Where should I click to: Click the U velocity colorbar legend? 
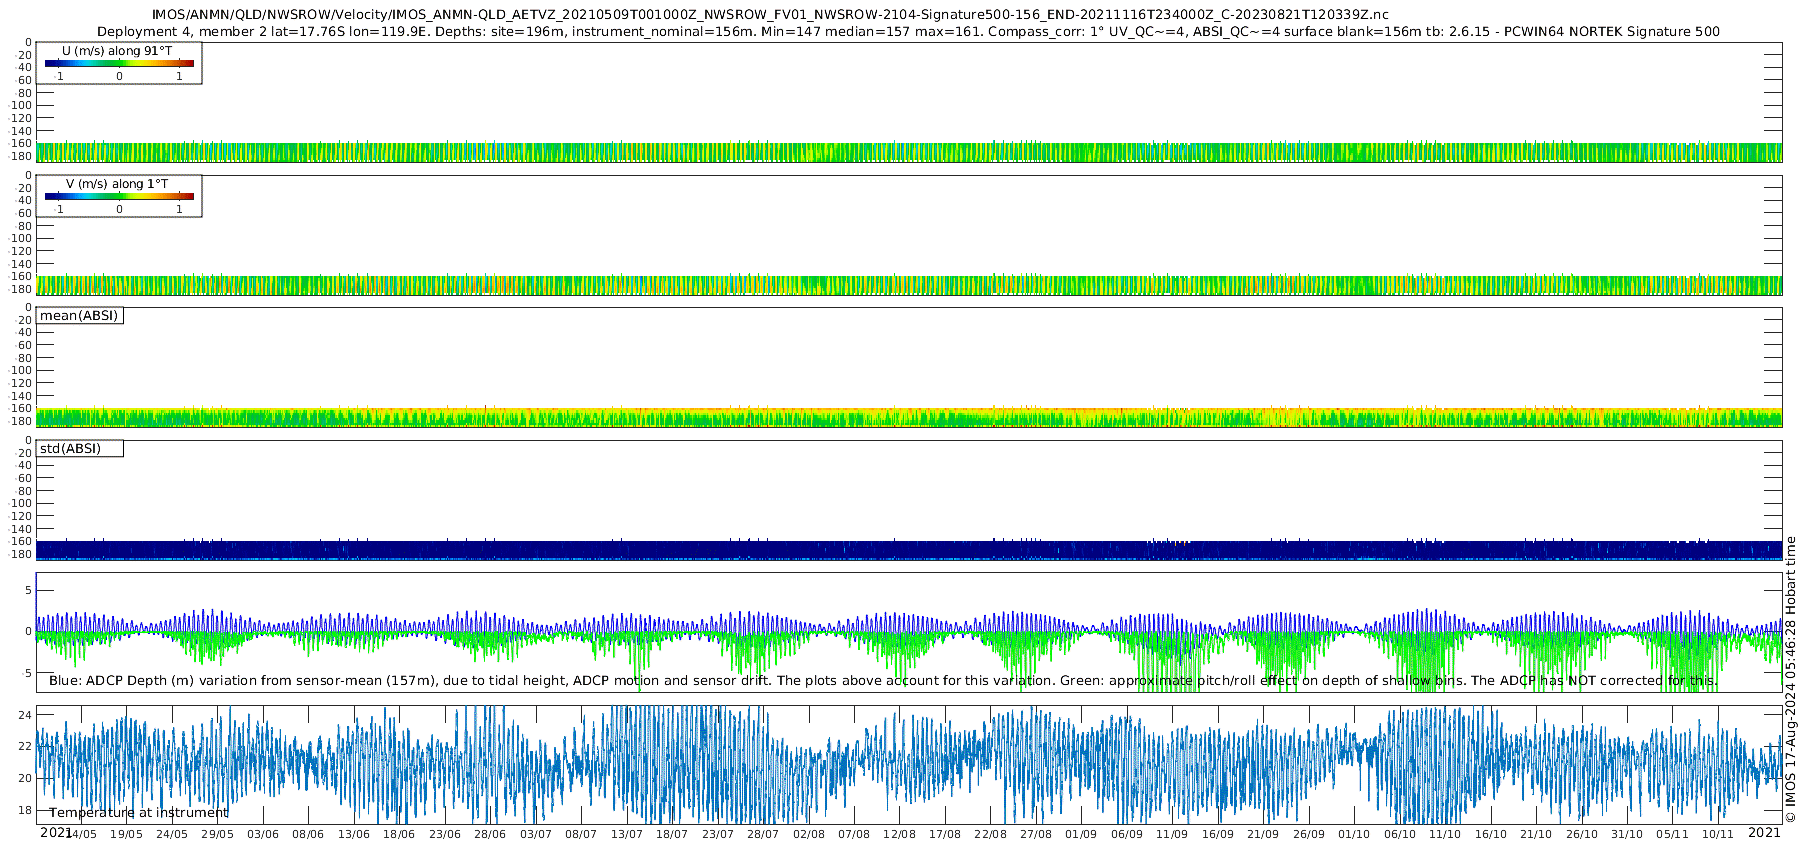[119, 64]
